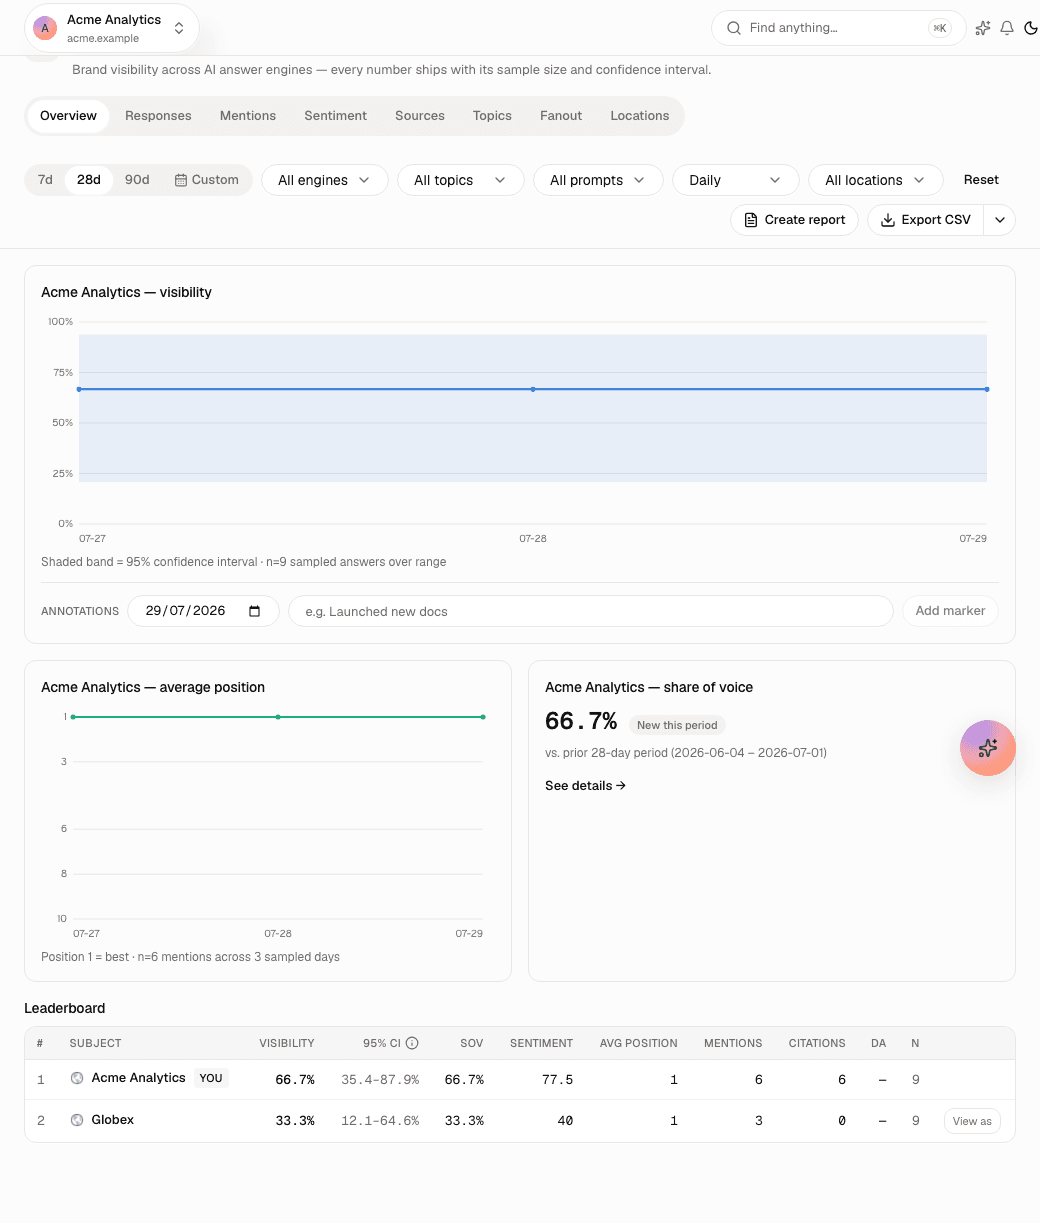Focus the annotation note text field

pyautogui.click(x=590, y=611)
